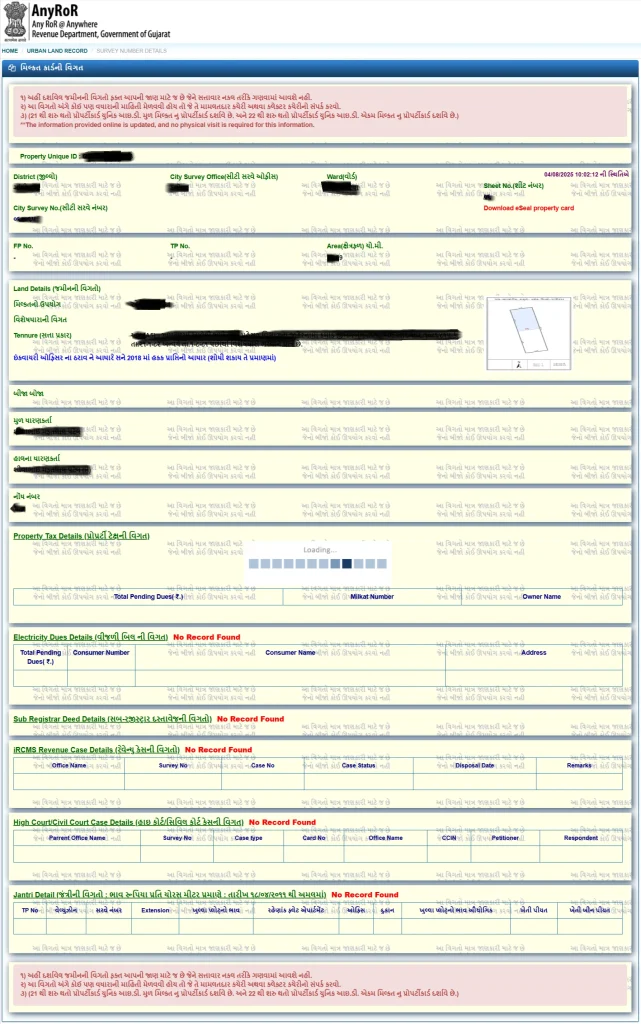Open the Sub Registrar Deed Details heading
This screenshot has width=641, height=1024.
112,718
